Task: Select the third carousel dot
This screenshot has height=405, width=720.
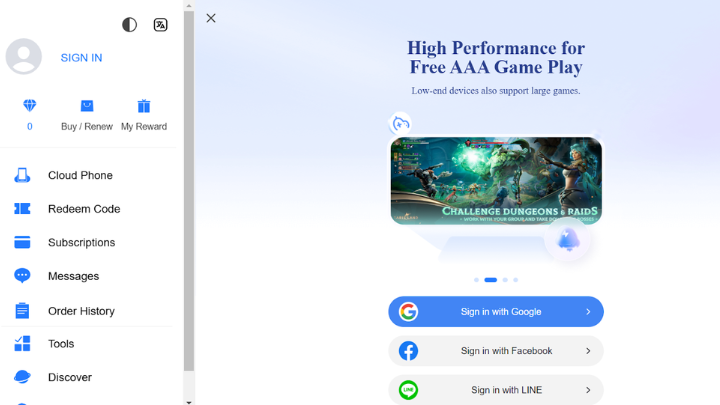Action: tap(505, 280)
